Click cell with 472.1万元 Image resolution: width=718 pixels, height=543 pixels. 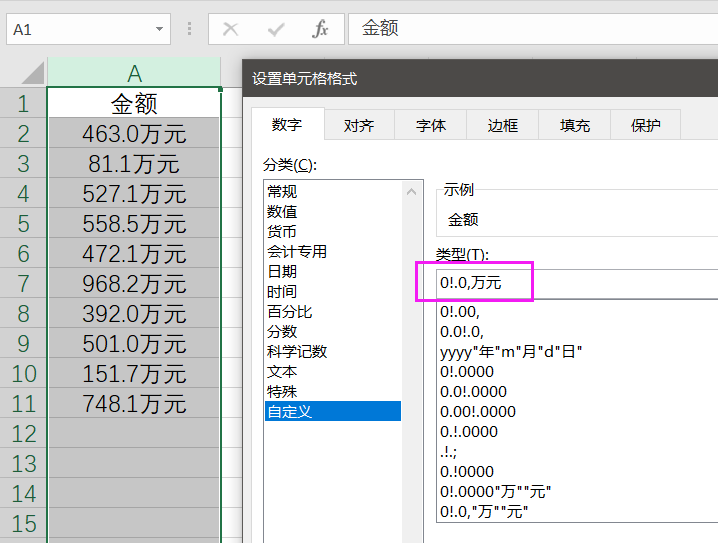click(134, 253)
